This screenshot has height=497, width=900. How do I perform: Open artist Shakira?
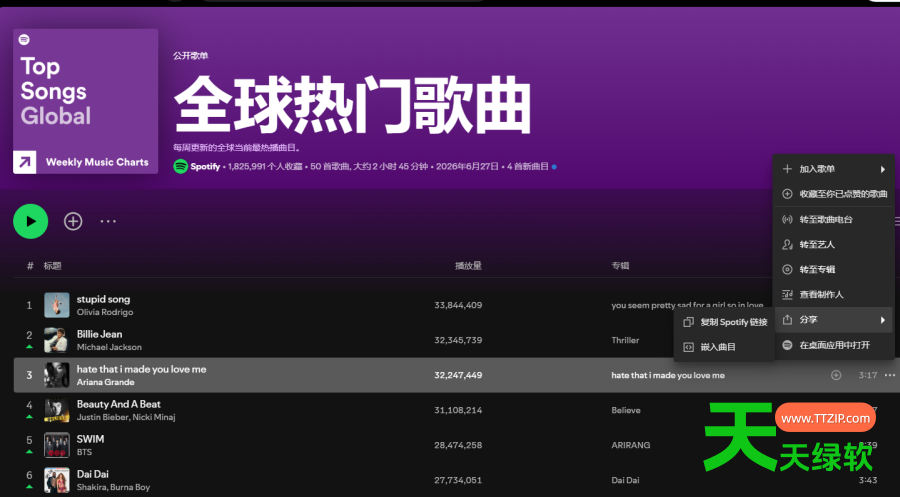pos(91,487)
